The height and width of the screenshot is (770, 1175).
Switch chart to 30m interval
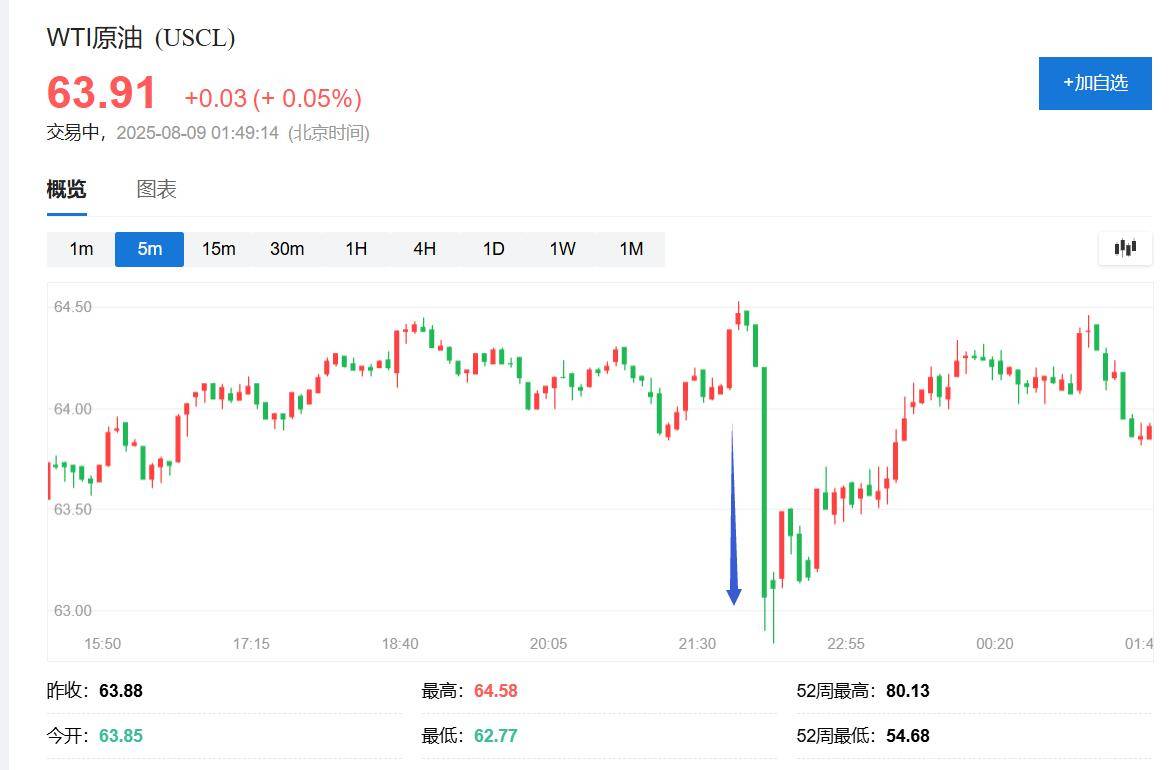[287, 249]
